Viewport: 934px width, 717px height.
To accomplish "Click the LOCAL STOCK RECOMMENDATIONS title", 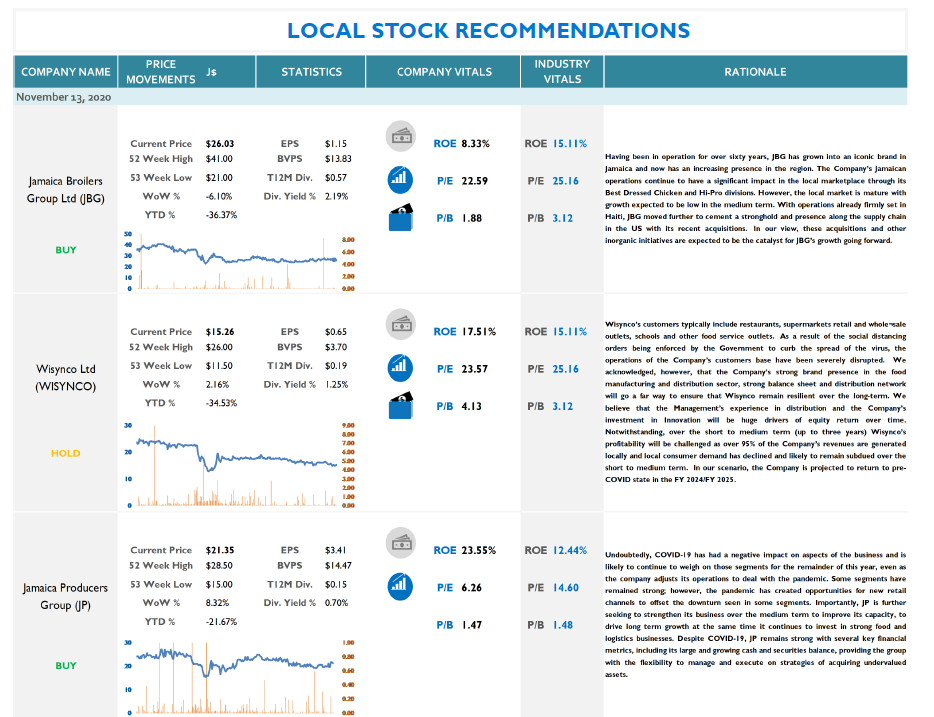I will [x=488, y=30].
